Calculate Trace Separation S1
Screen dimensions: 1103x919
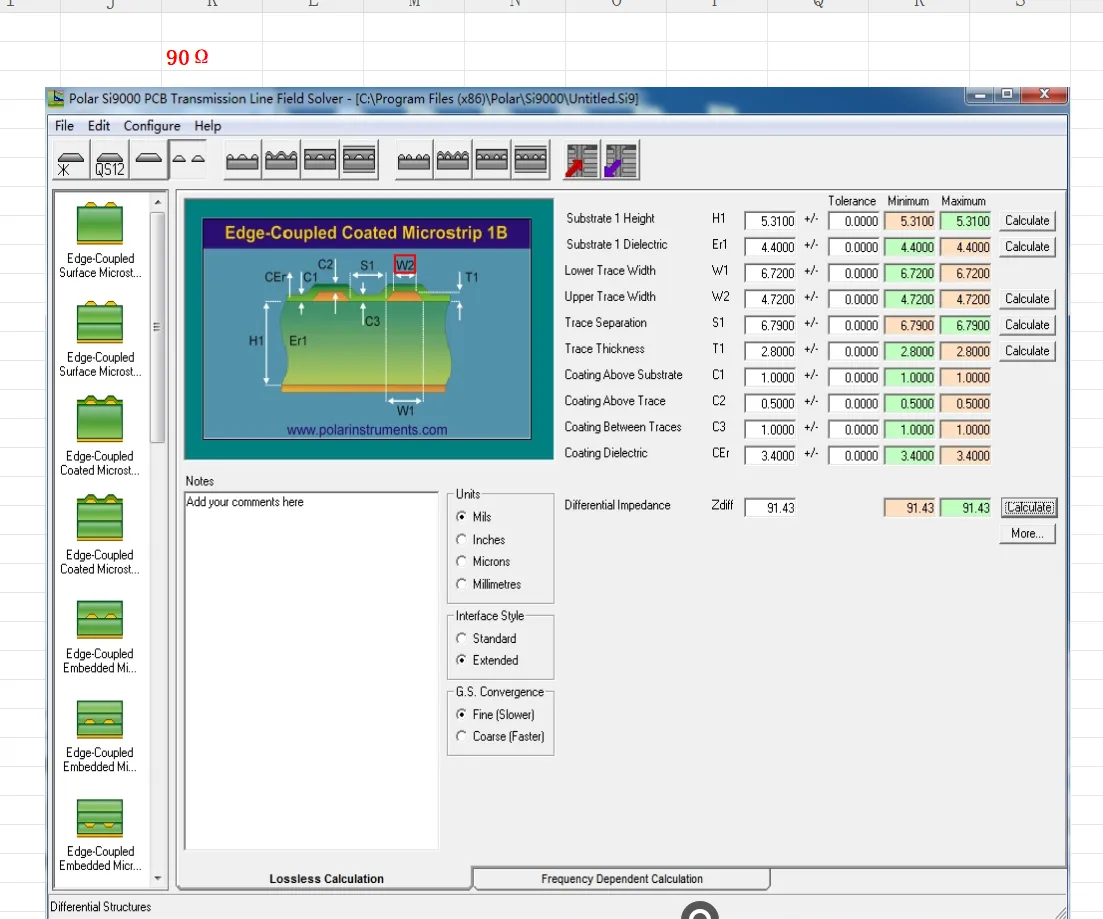coord(1027,325)
